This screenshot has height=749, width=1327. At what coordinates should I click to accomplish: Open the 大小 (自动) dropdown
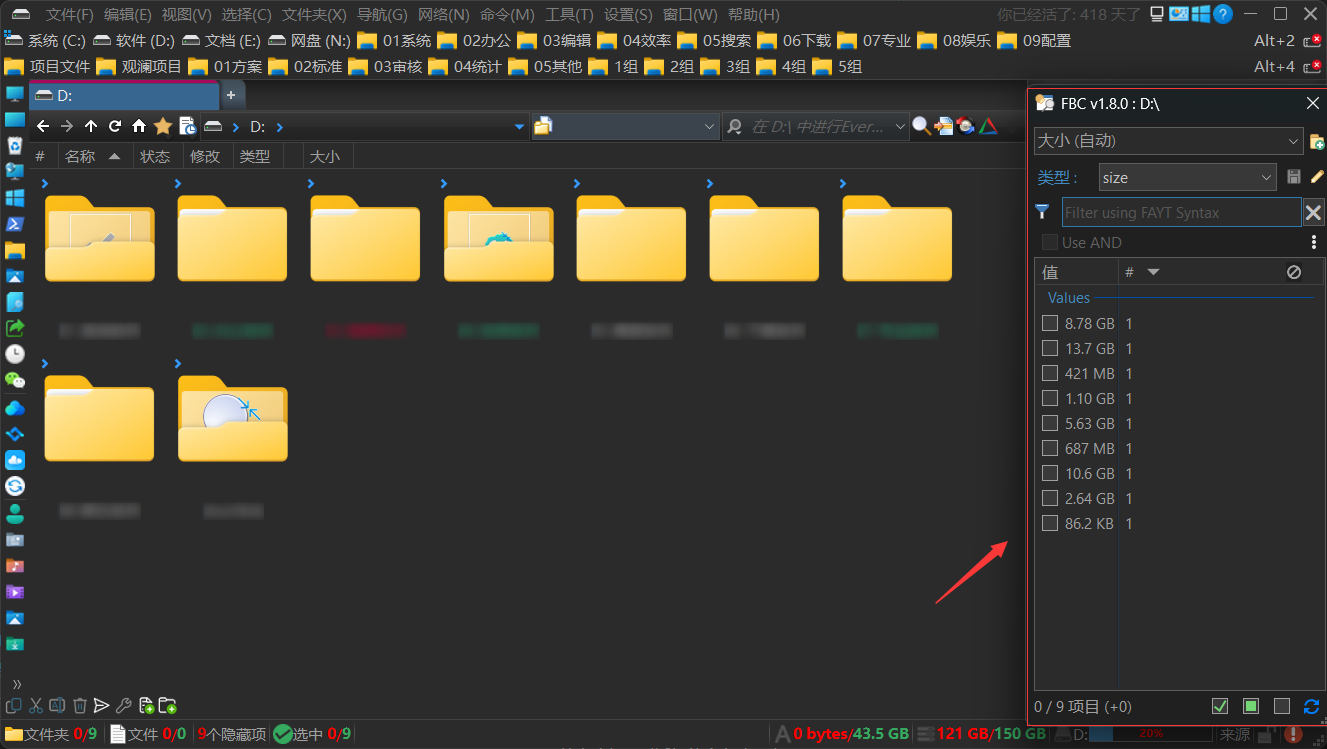1168,141
